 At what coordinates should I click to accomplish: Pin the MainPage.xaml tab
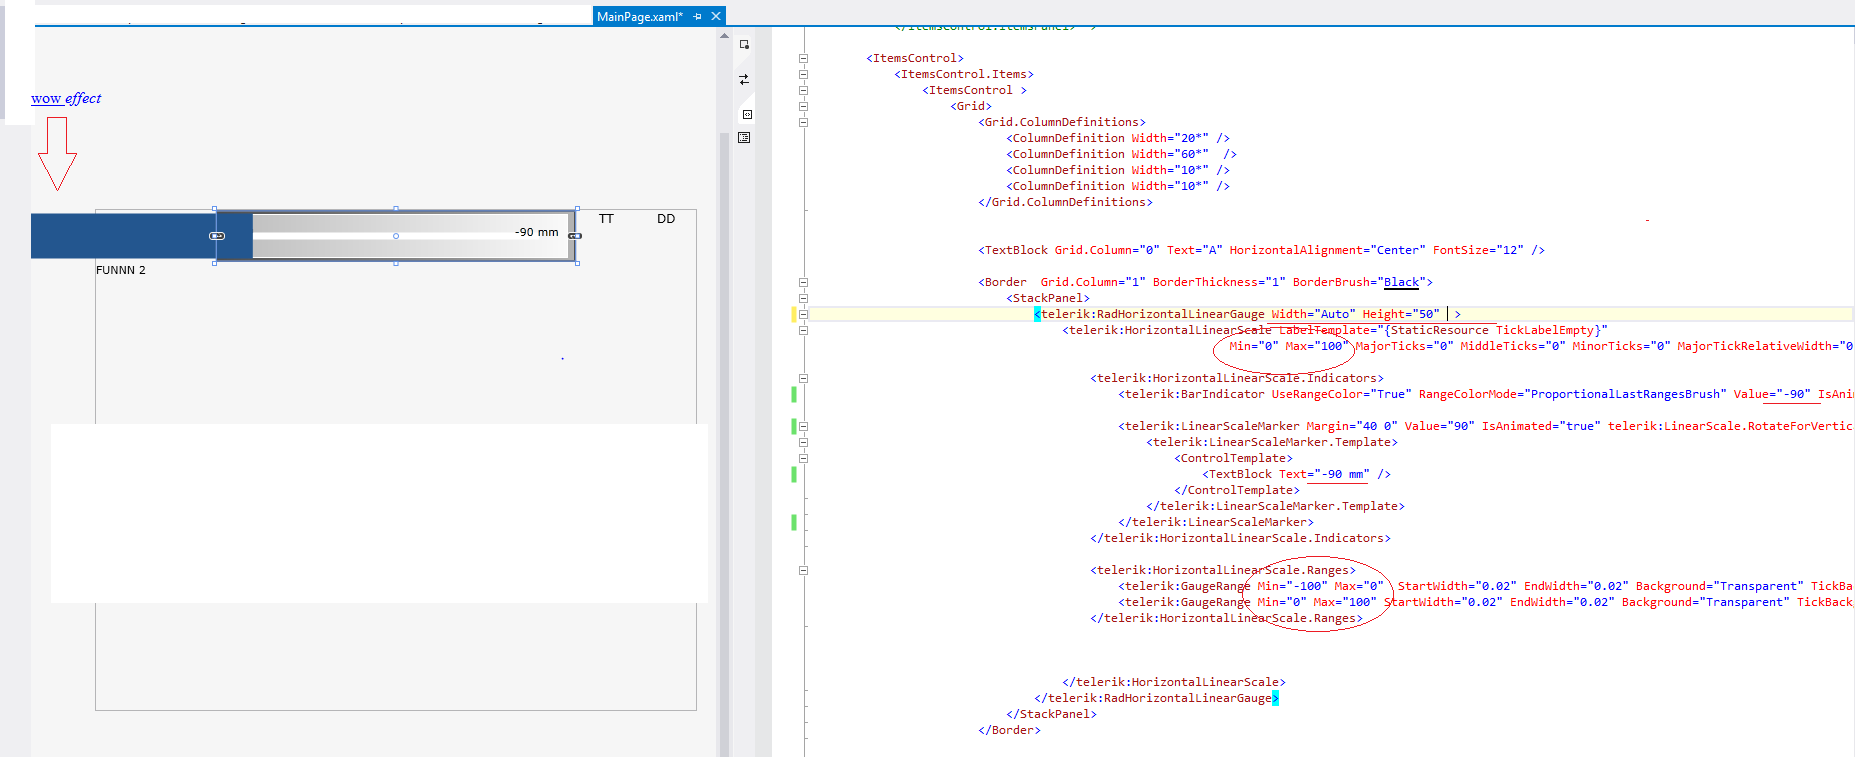click(697, 16)
